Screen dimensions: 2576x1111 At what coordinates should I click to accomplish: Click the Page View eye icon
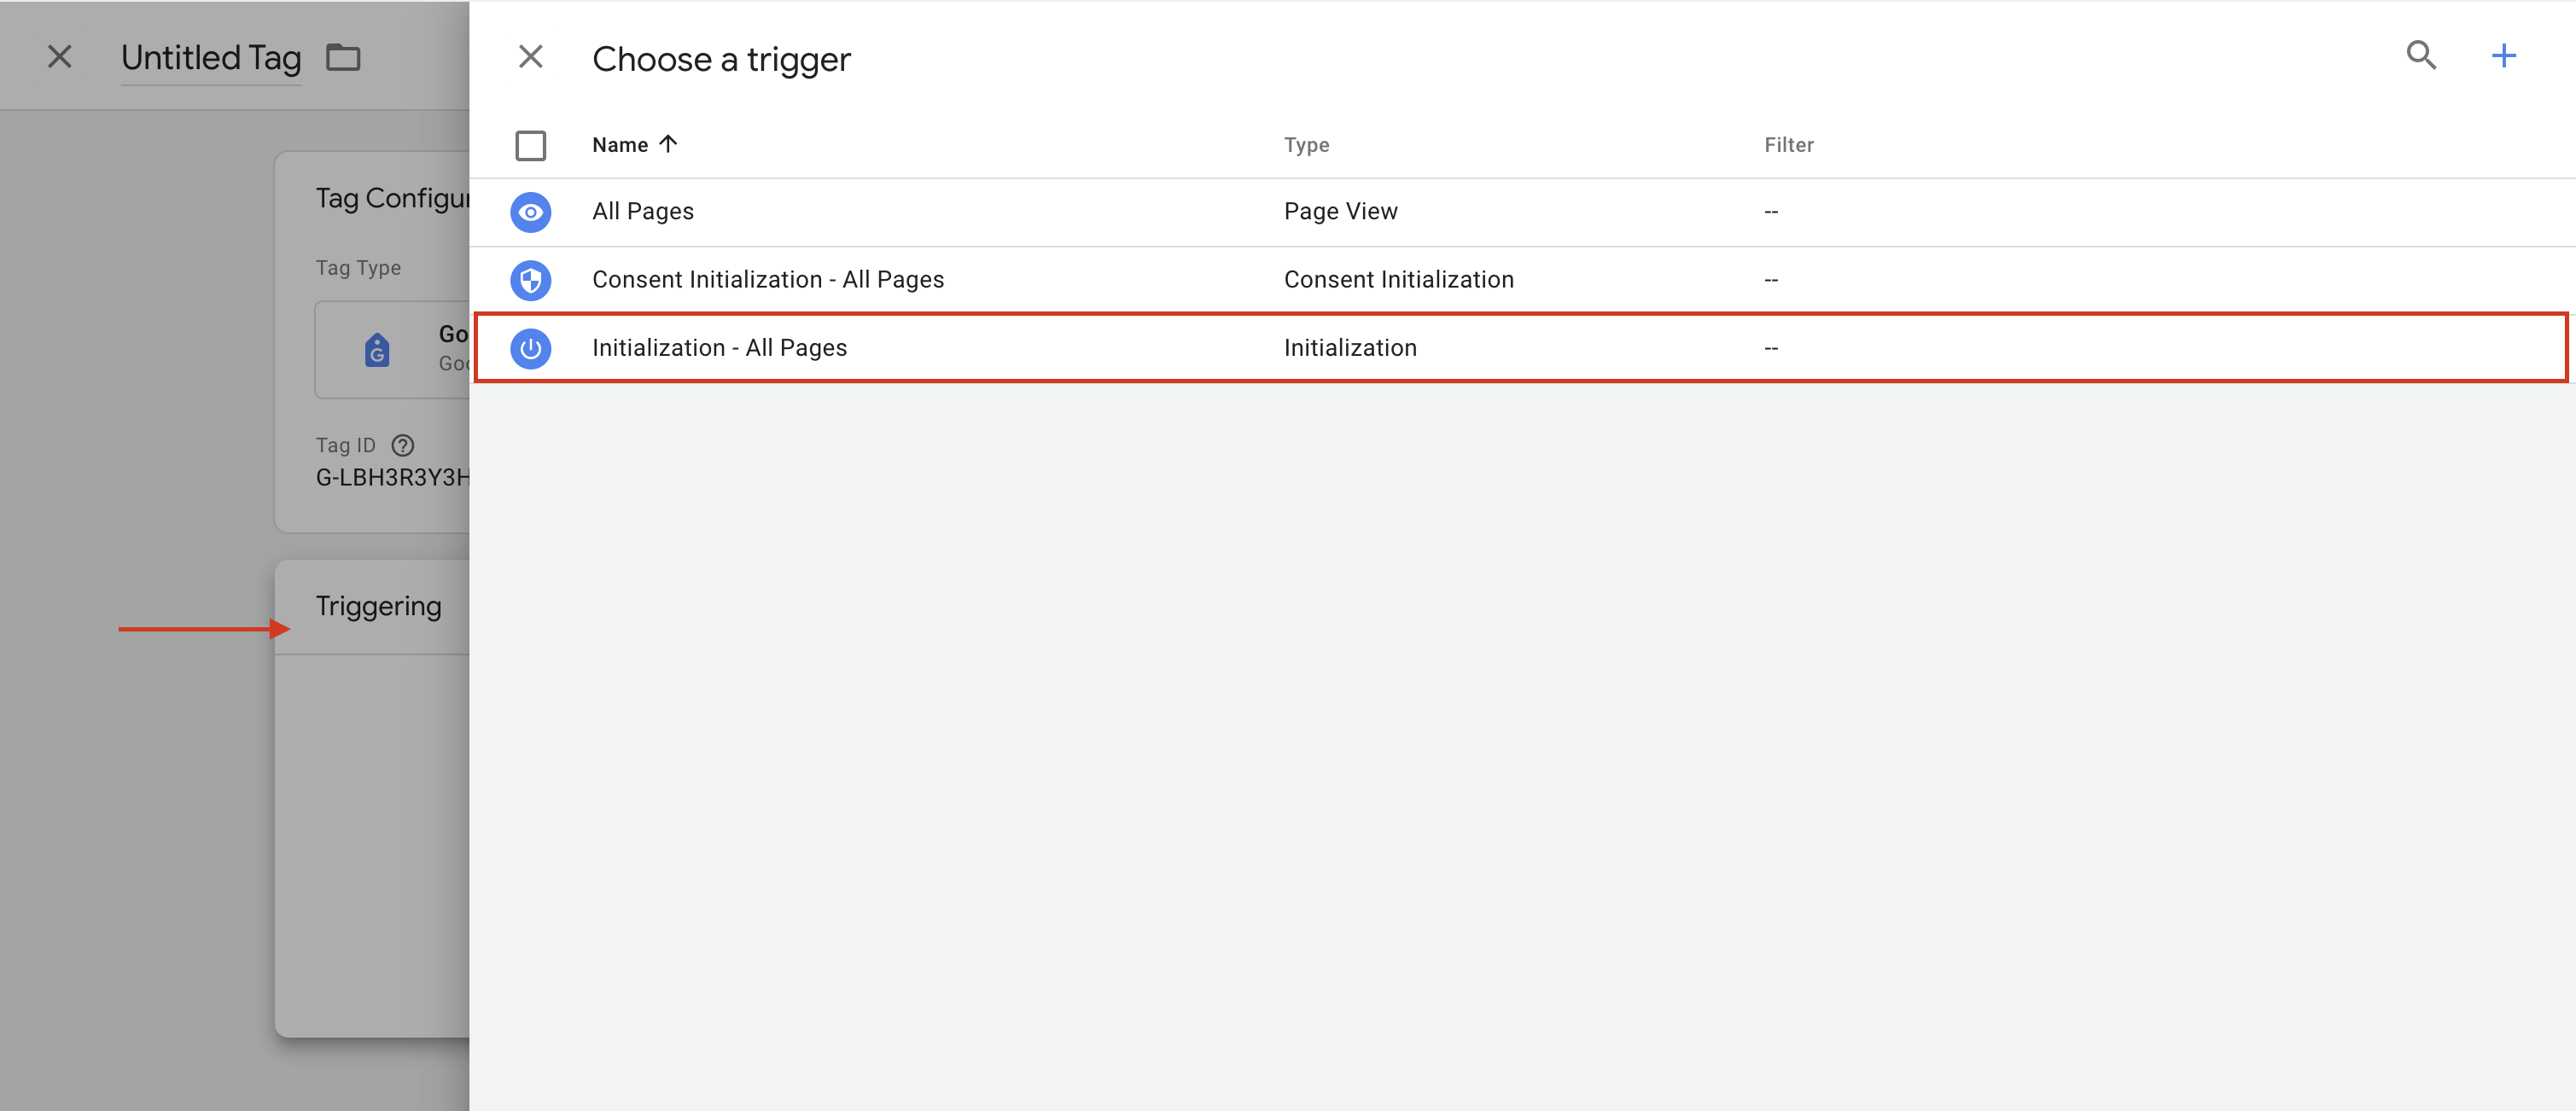click(531, 212)
